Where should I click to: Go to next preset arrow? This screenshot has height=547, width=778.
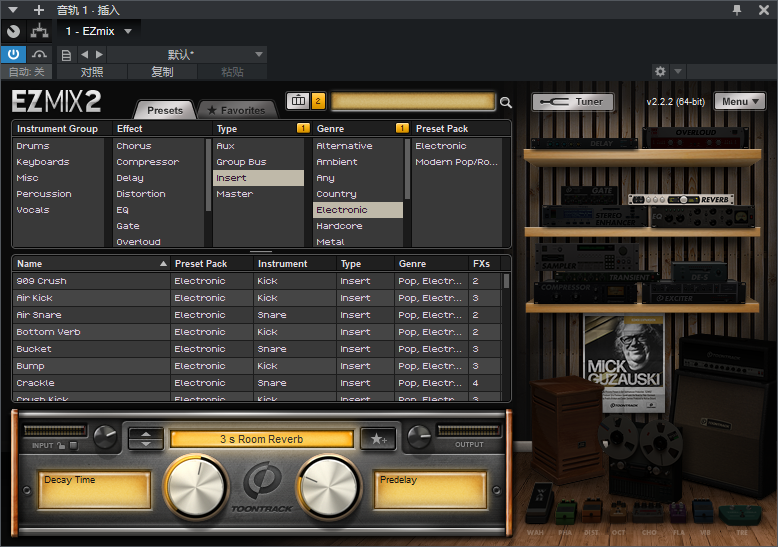click(x=99, y=55)
